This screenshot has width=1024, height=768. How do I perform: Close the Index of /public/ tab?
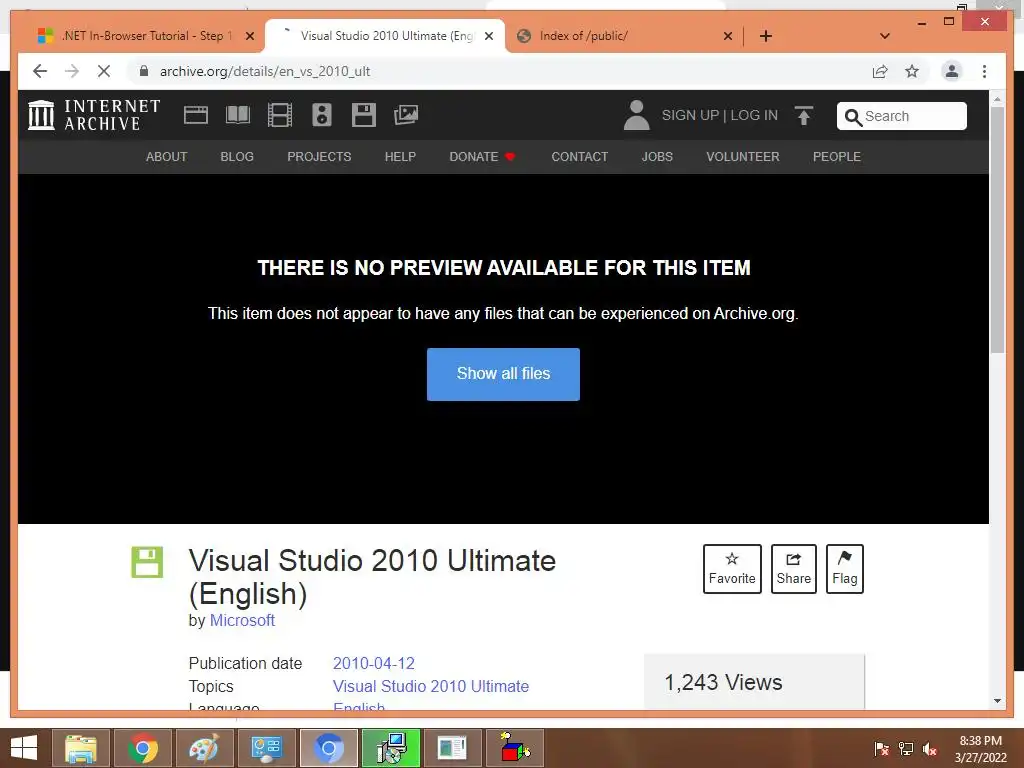coord(728,36)
